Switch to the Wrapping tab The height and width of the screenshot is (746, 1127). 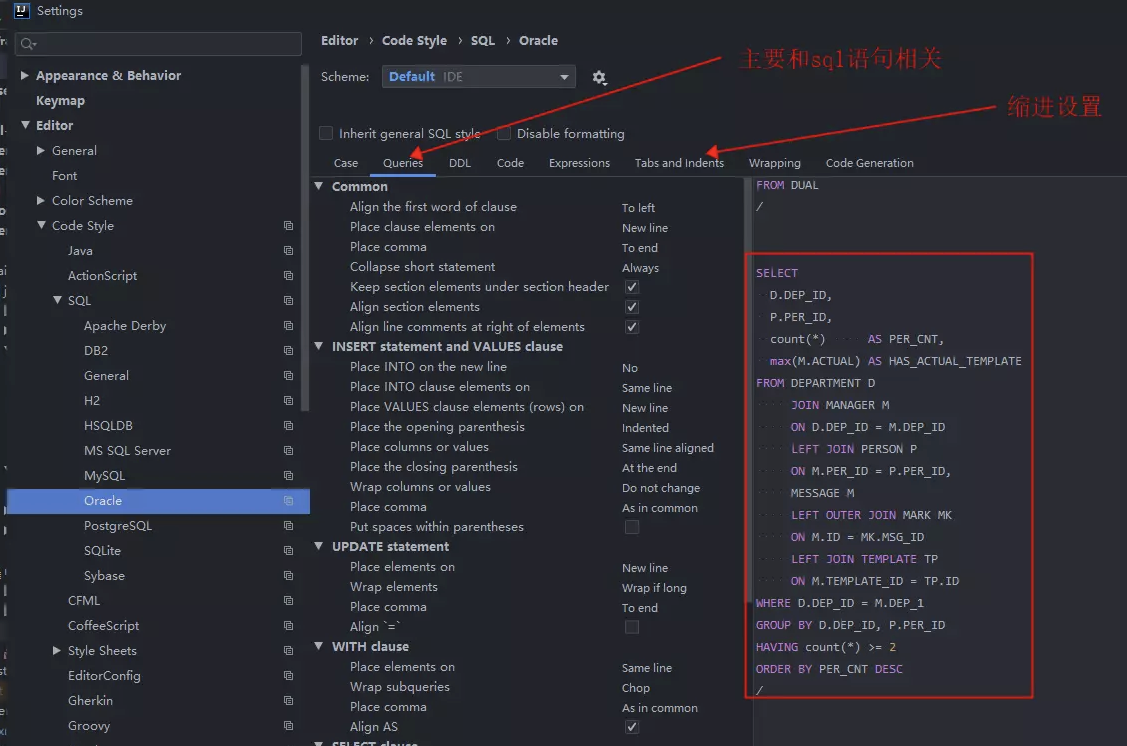[x=775, y=163]
